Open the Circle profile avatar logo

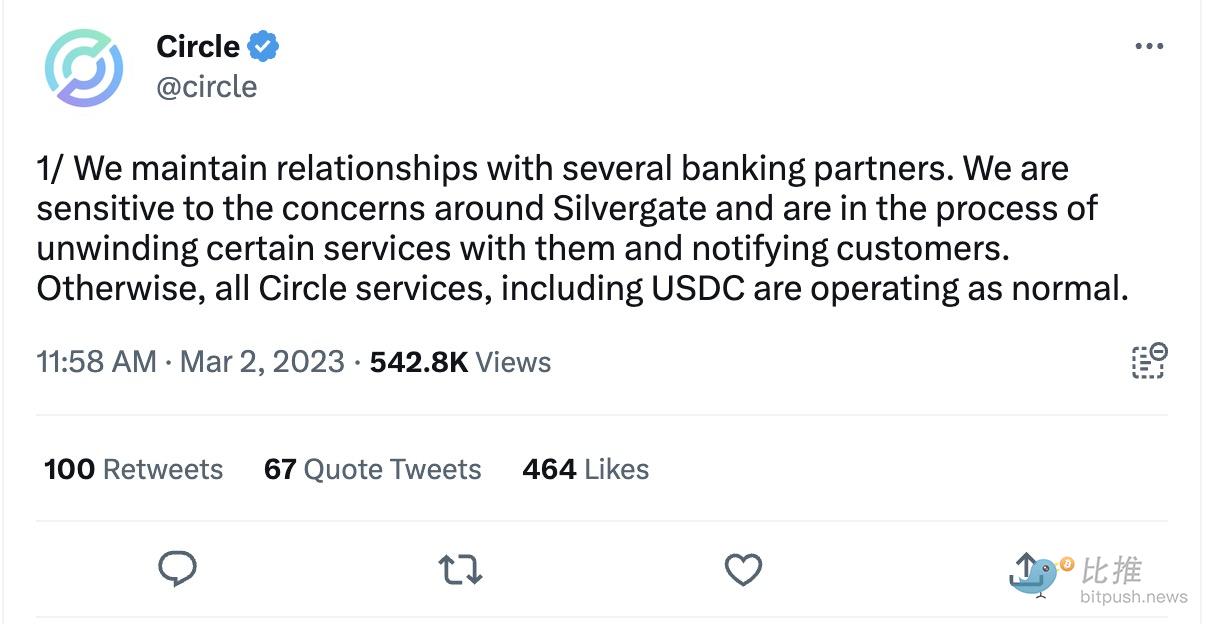click(84, 68)
